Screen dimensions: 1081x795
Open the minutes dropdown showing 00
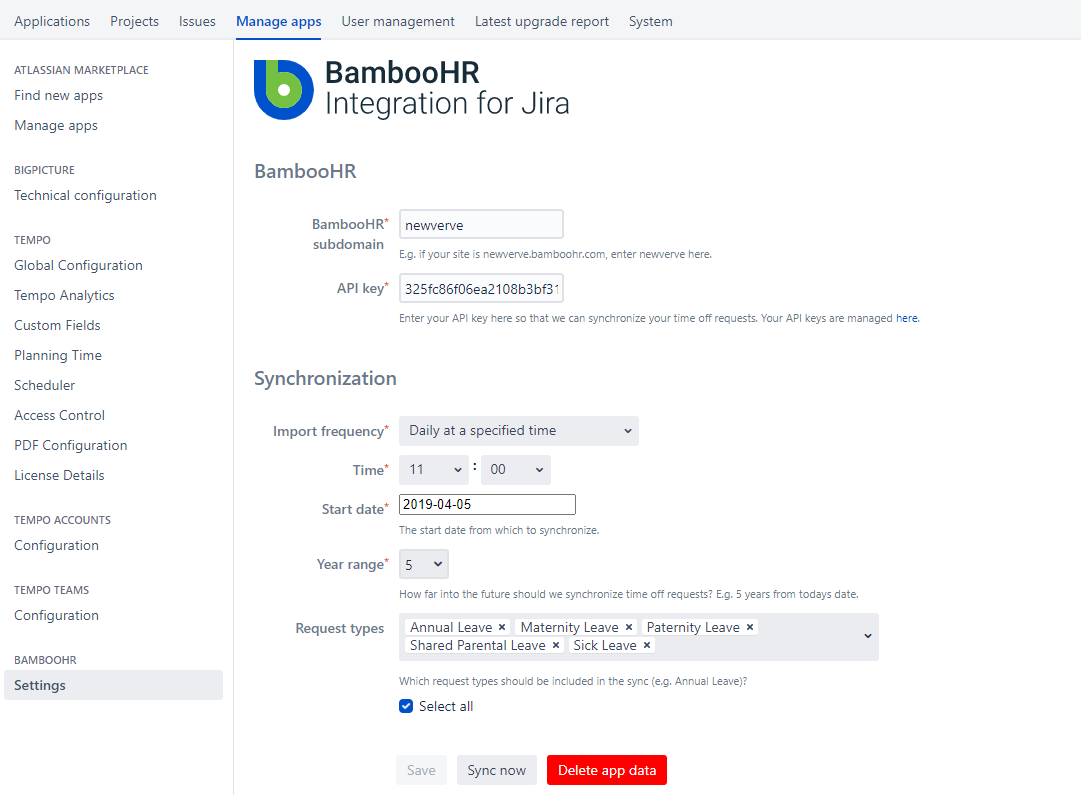click(515, 470)
